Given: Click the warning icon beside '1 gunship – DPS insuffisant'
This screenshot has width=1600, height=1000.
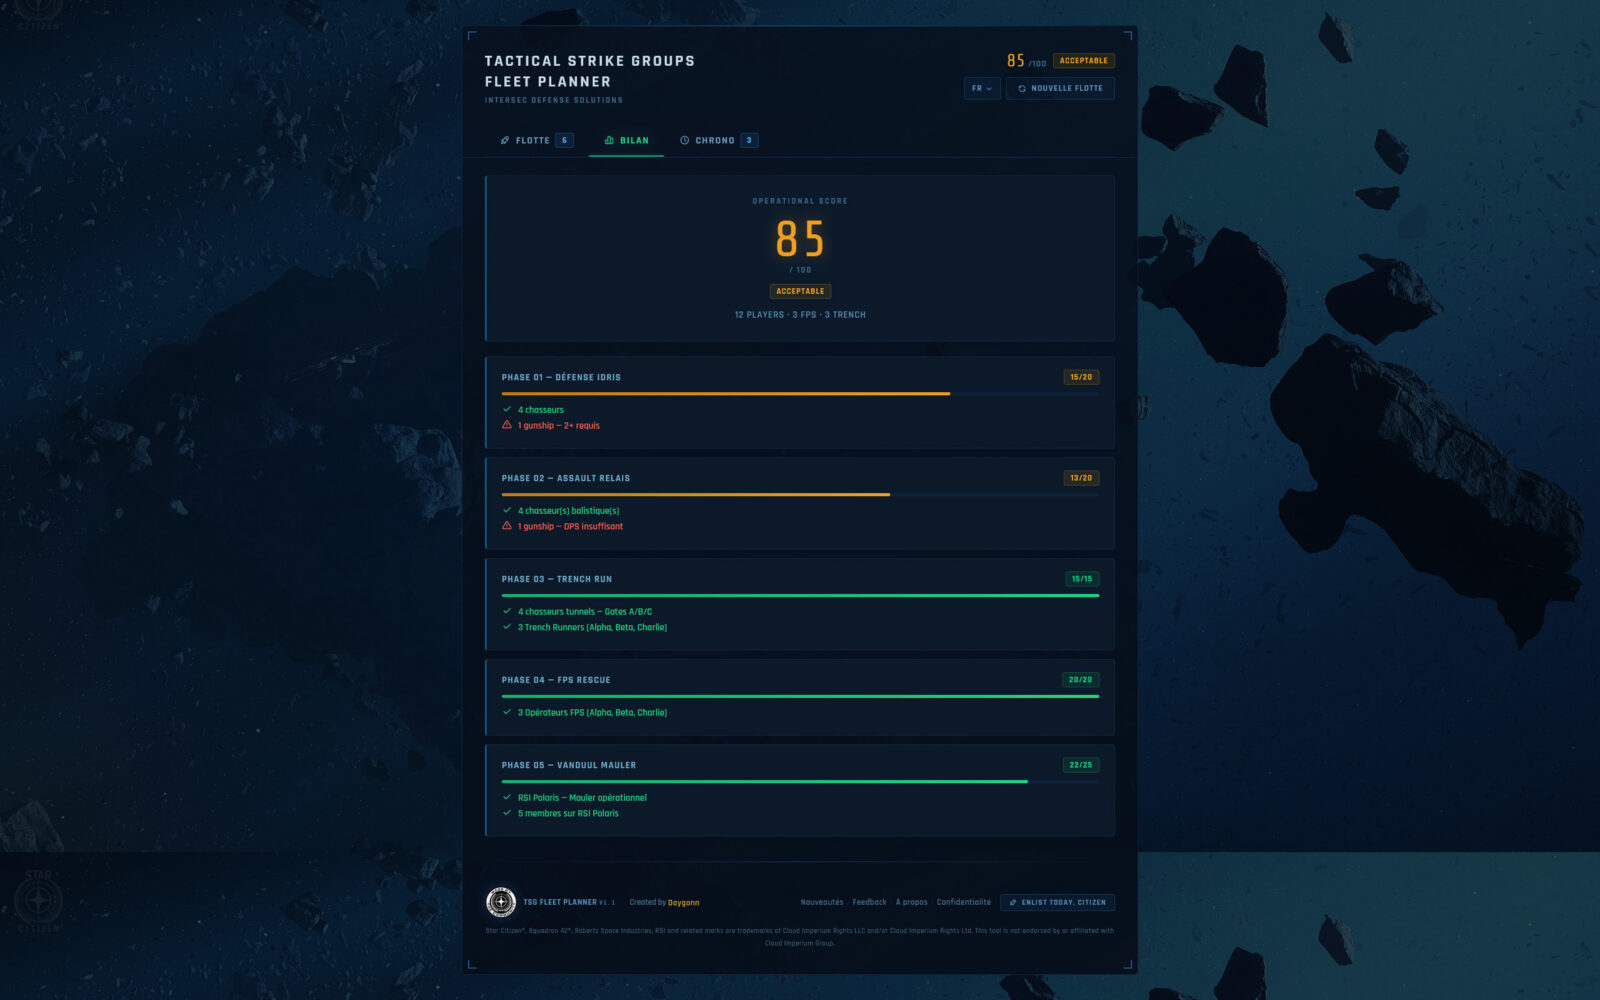Looking at the screenshot, I should tap(507, 526).
